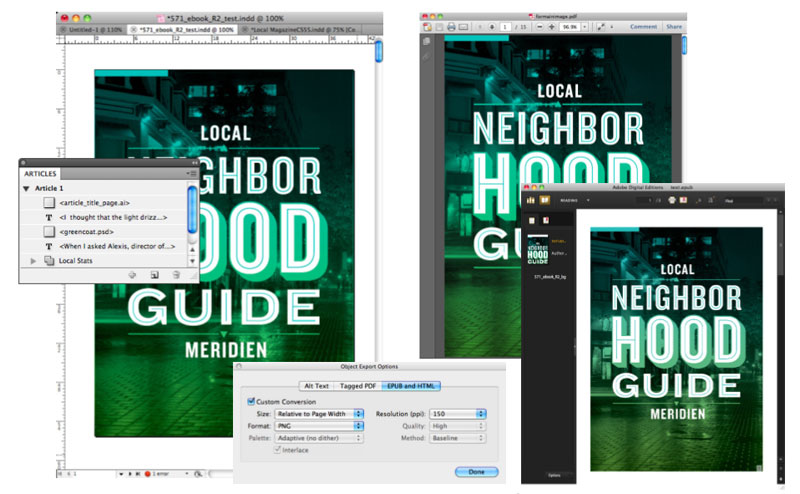This screenshot has width=800, height=494.
Task: Switch to Local MagazineCS55.indd tab
Action: click(x=301, y=30)
